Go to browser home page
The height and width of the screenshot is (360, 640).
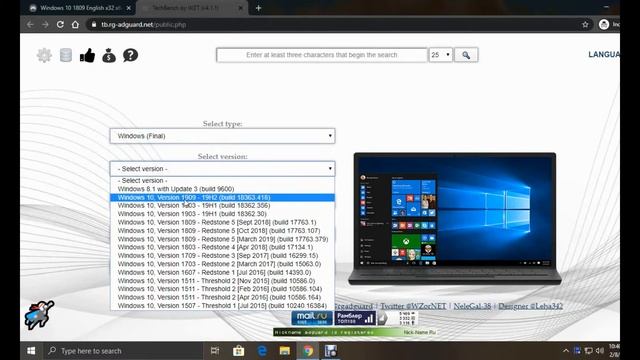click(x=75, y=24)
